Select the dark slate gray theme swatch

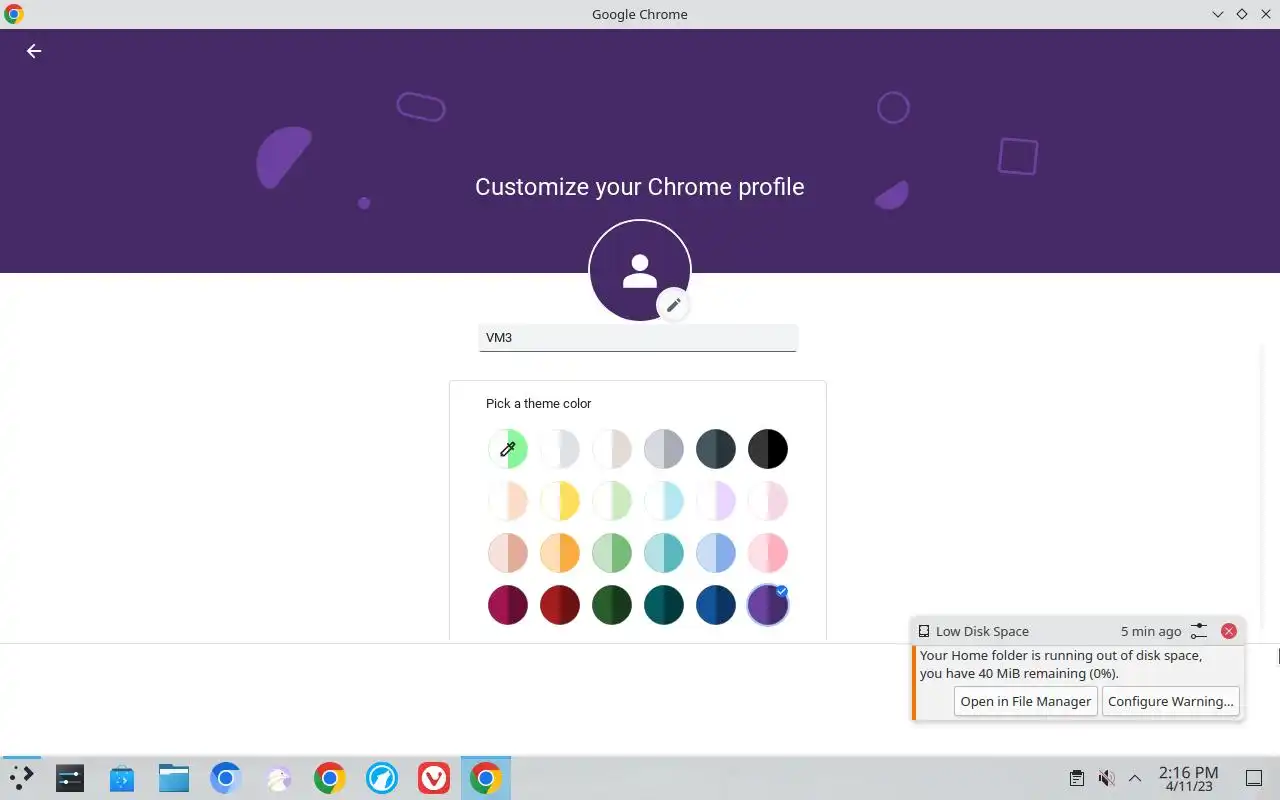[x=716, y=449]
